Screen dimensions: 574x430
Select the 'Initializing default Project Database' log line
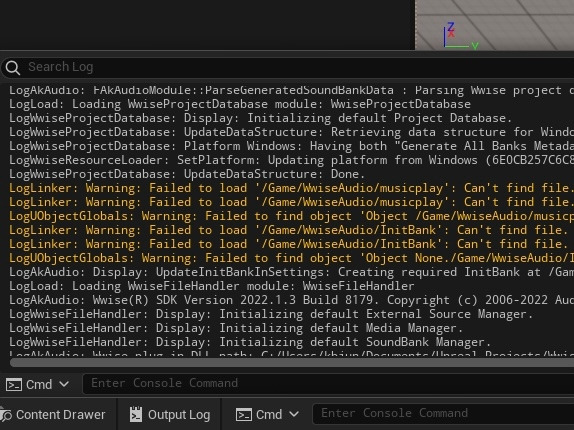pyautogui.click(x=260, y=118)
